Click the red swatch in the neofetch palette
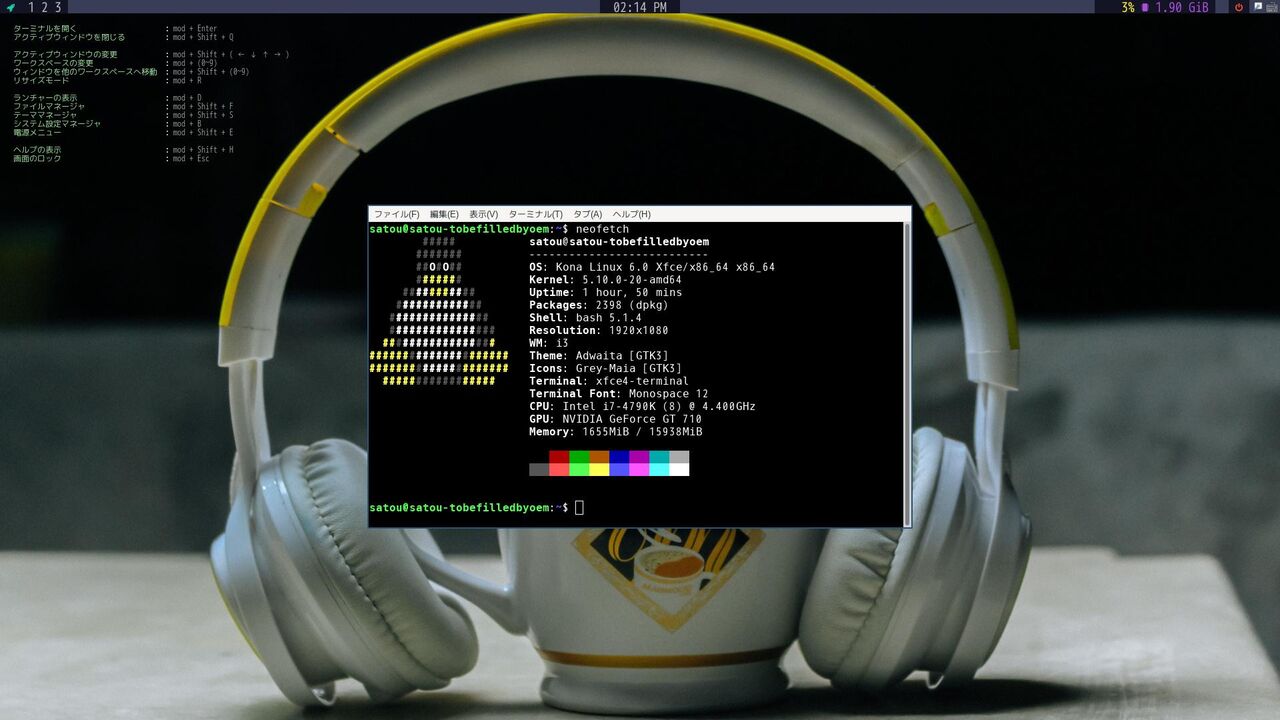The width and height of the screenshot is (1280, 720). click(559, 457)
